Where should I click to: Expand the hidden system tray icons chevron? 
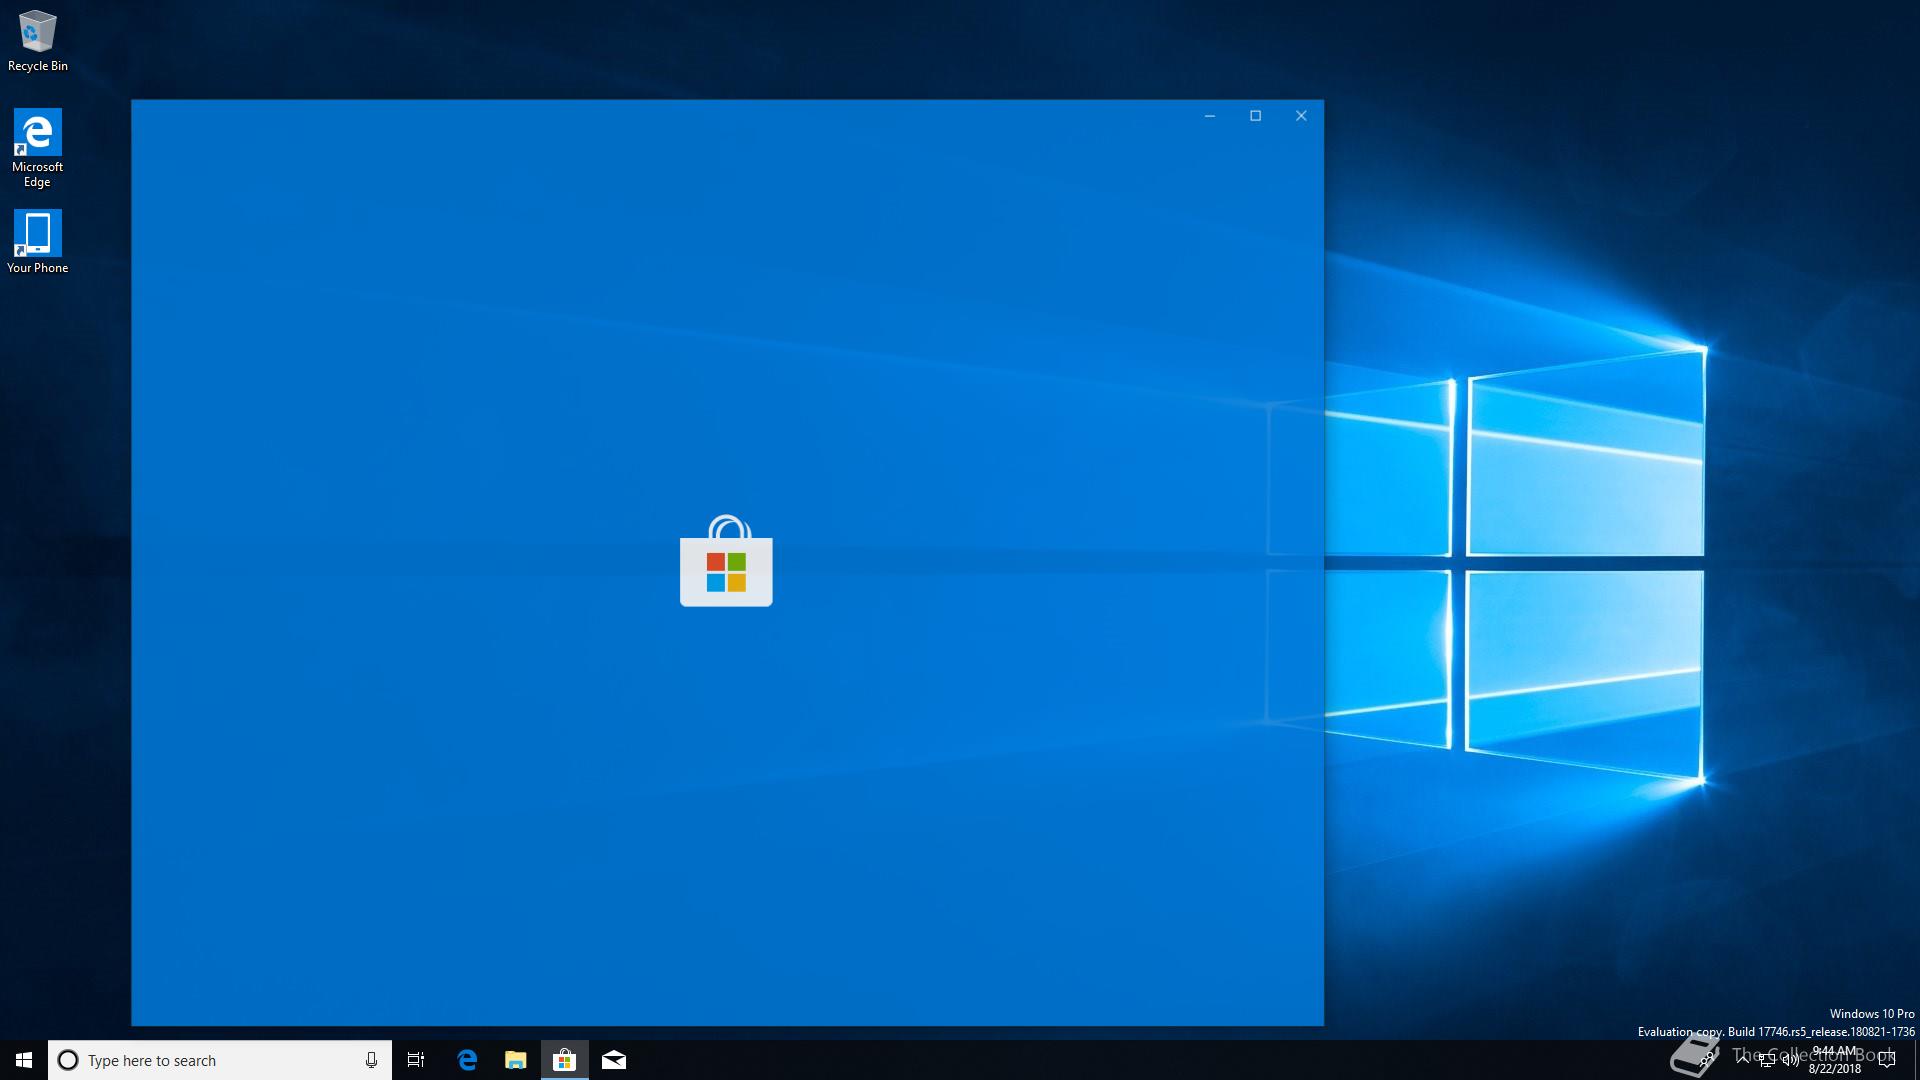pos(1743,1059)
